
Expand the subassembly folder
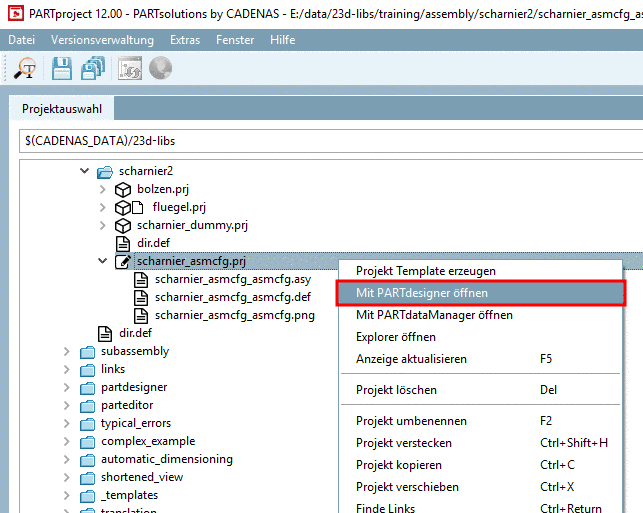pos(66,351)
